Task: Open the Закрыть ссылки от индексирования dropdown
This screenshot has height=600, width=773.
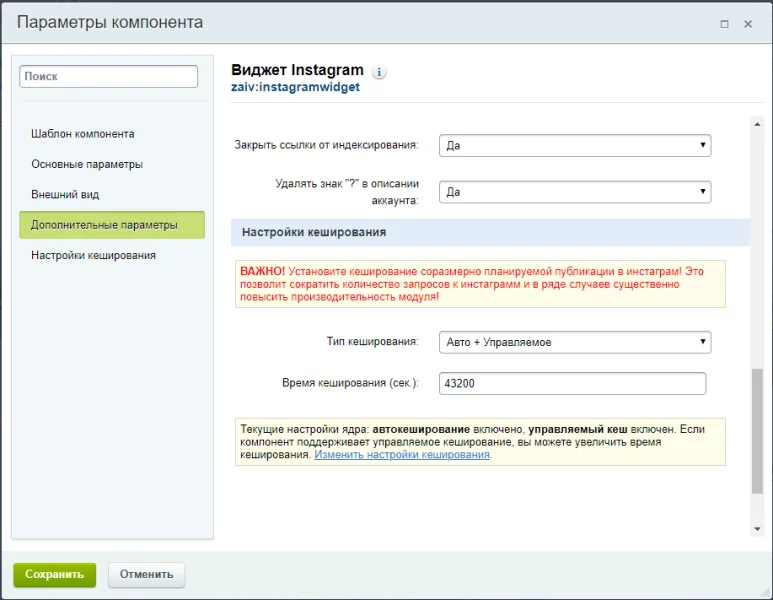Action: click(x=575, y=145)
